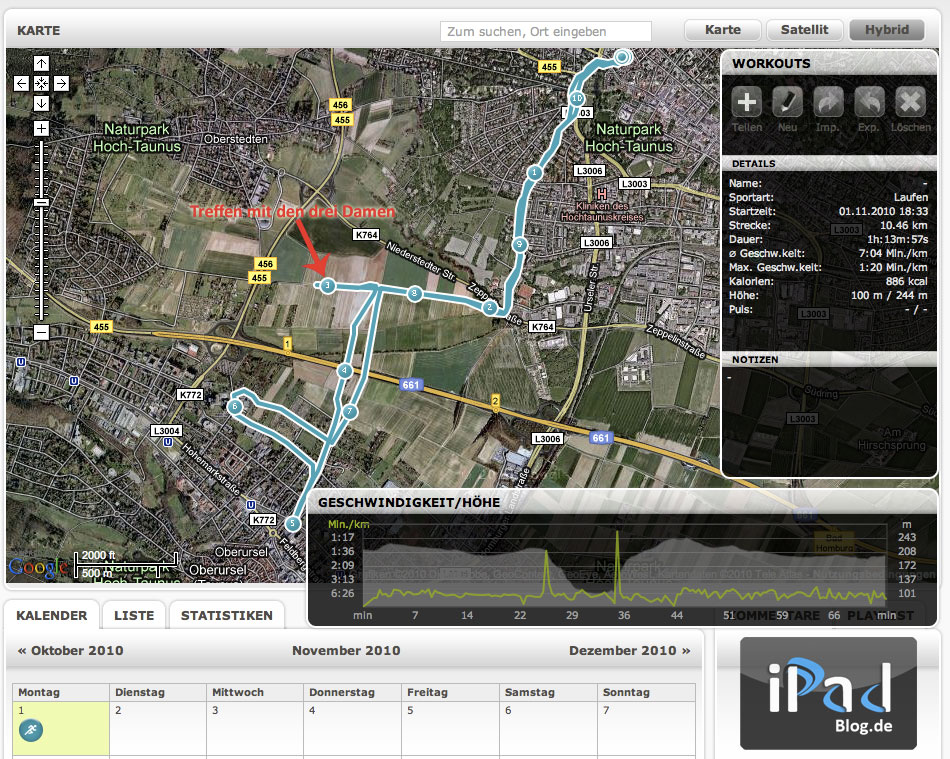The image size is (950, 759).
Task: Pan the map up with arrow
Action: tap(41, 64)
